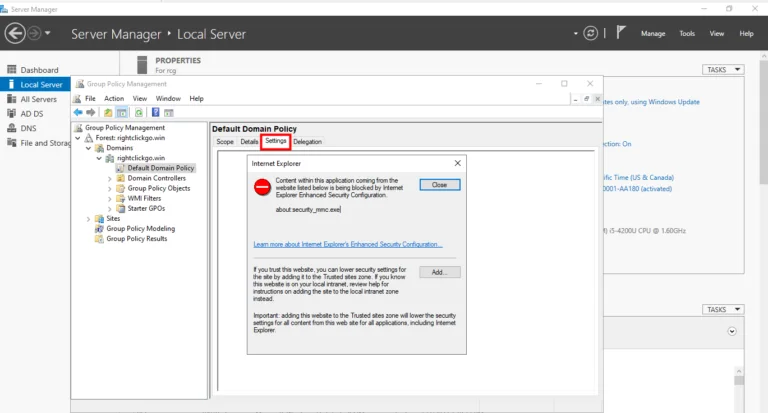Click the show/hide action pane toolbar icon
The image size is (768, 413).
[x=169, y=113]
